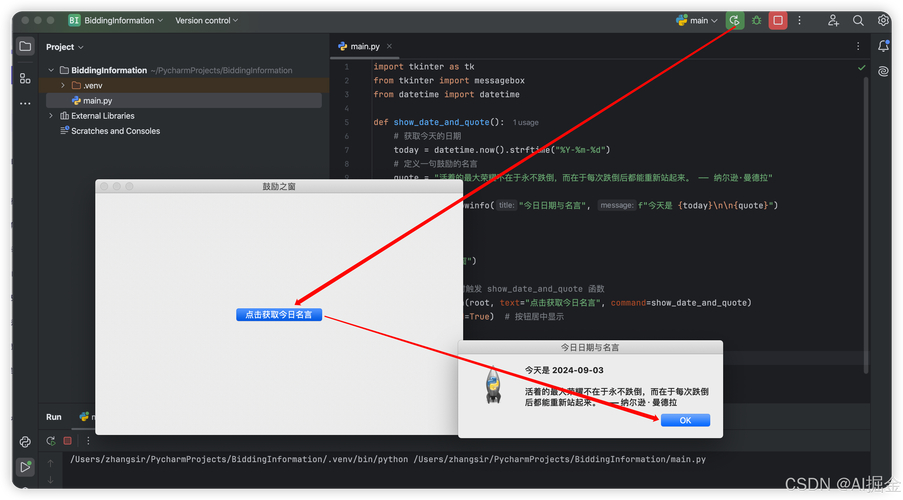
Task: Expand the .venv folder
Action: tap(63, 86)
